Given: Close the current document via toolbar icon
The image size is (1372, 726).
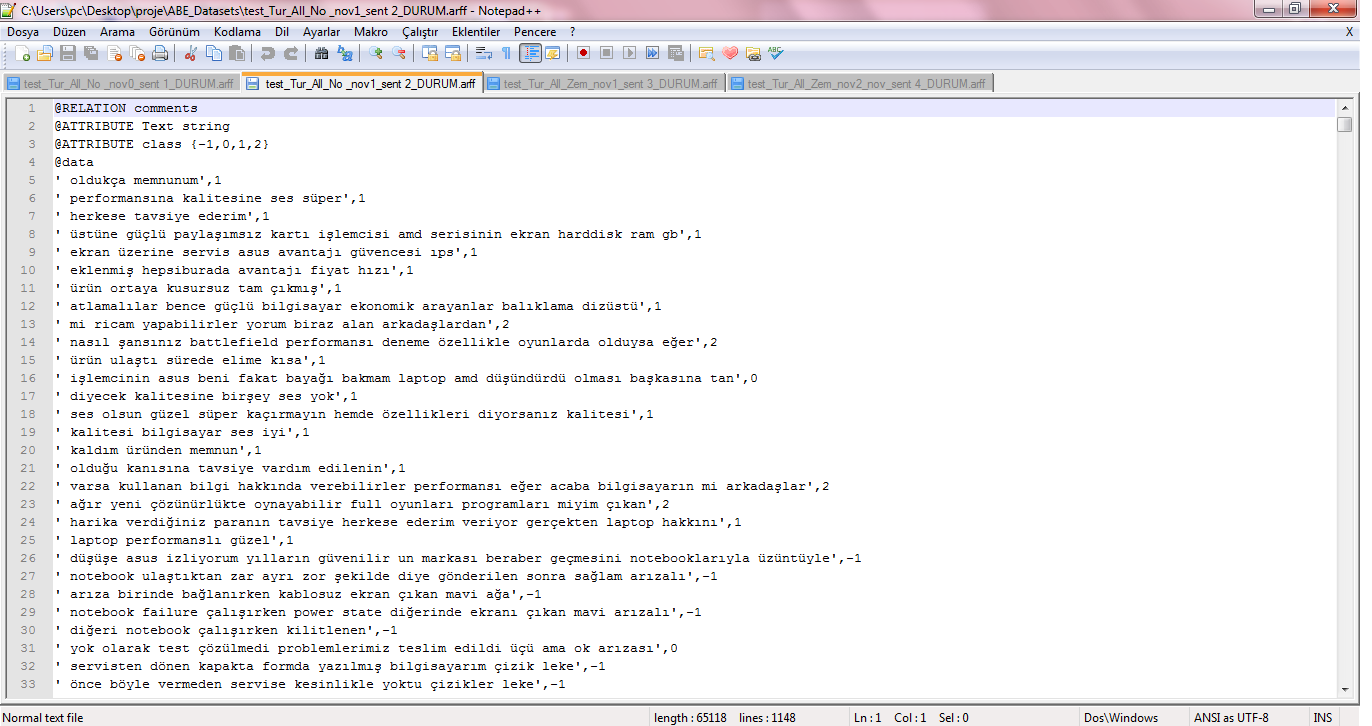Looking at the screenshot, I should coord(115,53).
